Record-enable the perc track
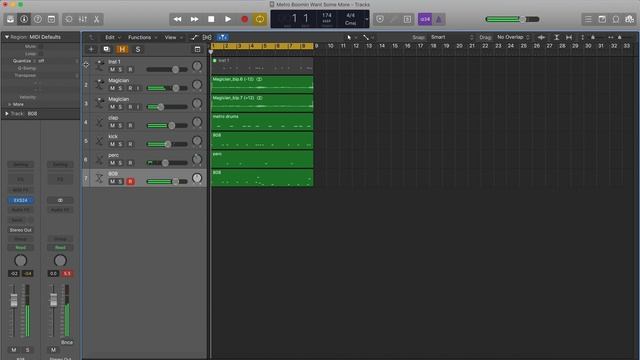The width and height of the screenshot is (640, 360). [x=130, y=163]
